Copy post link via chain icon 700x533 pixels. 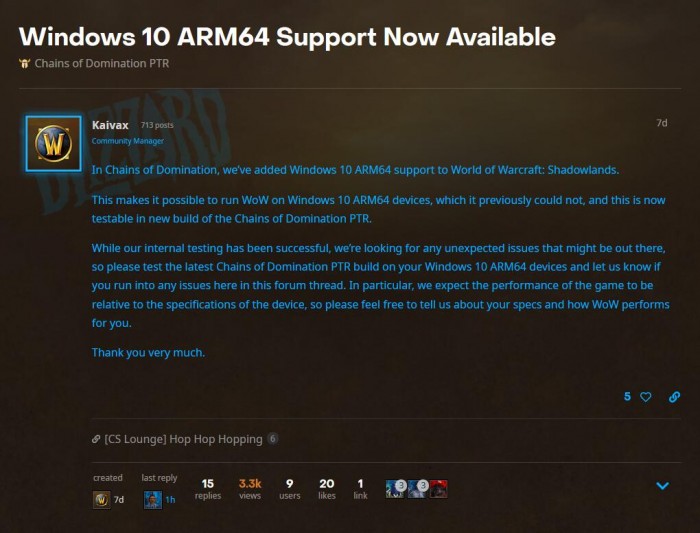pyautogui.click(x=674, y=396)
